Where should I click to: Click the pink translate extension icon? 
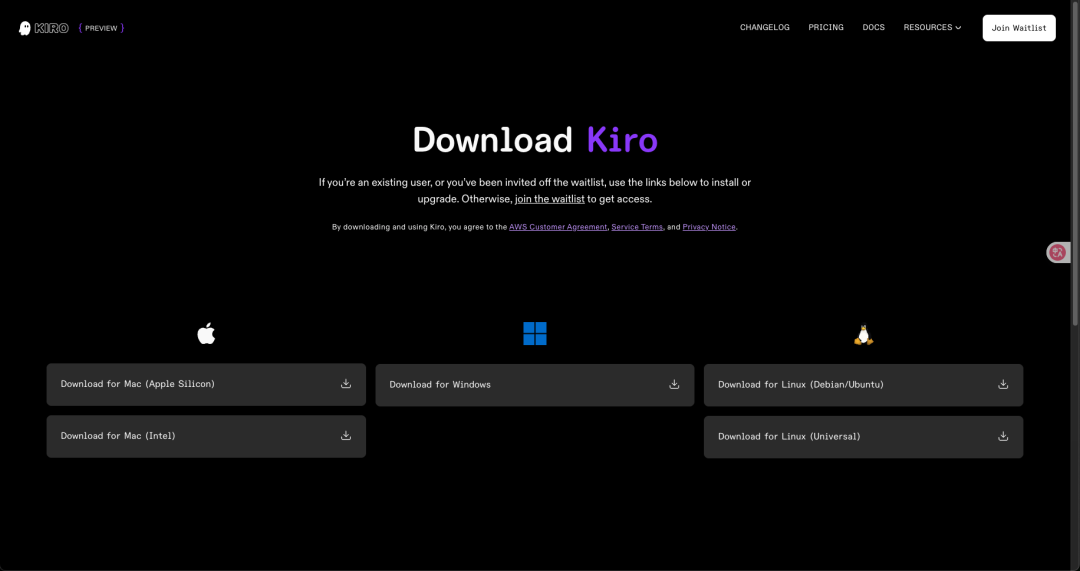pyautogui.click(x=1057, y=253)
